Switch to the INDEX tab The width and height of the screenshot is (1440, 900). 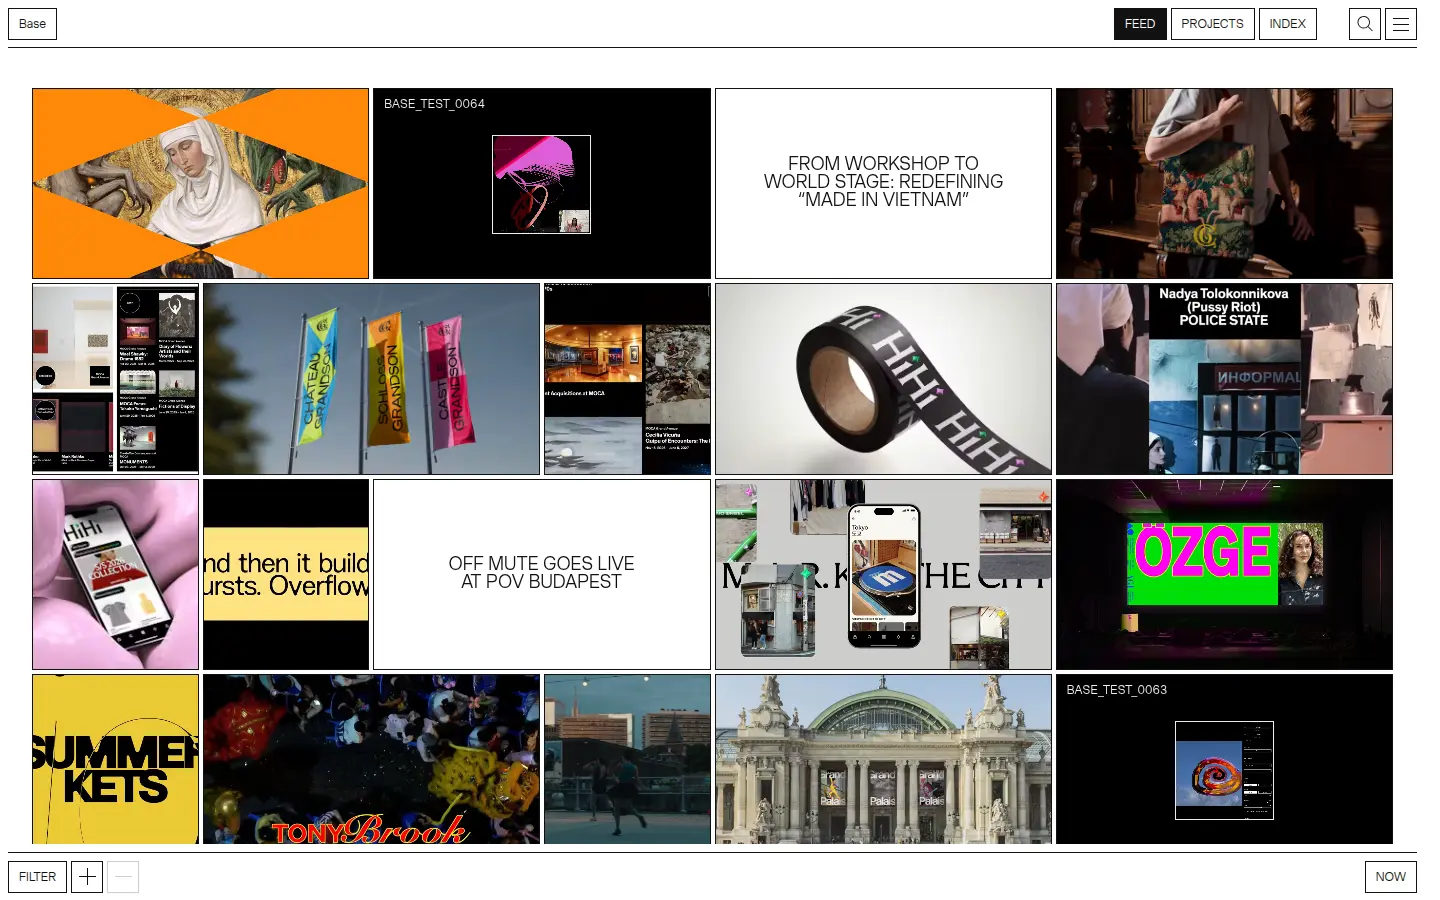click(x=1288, y=24)
